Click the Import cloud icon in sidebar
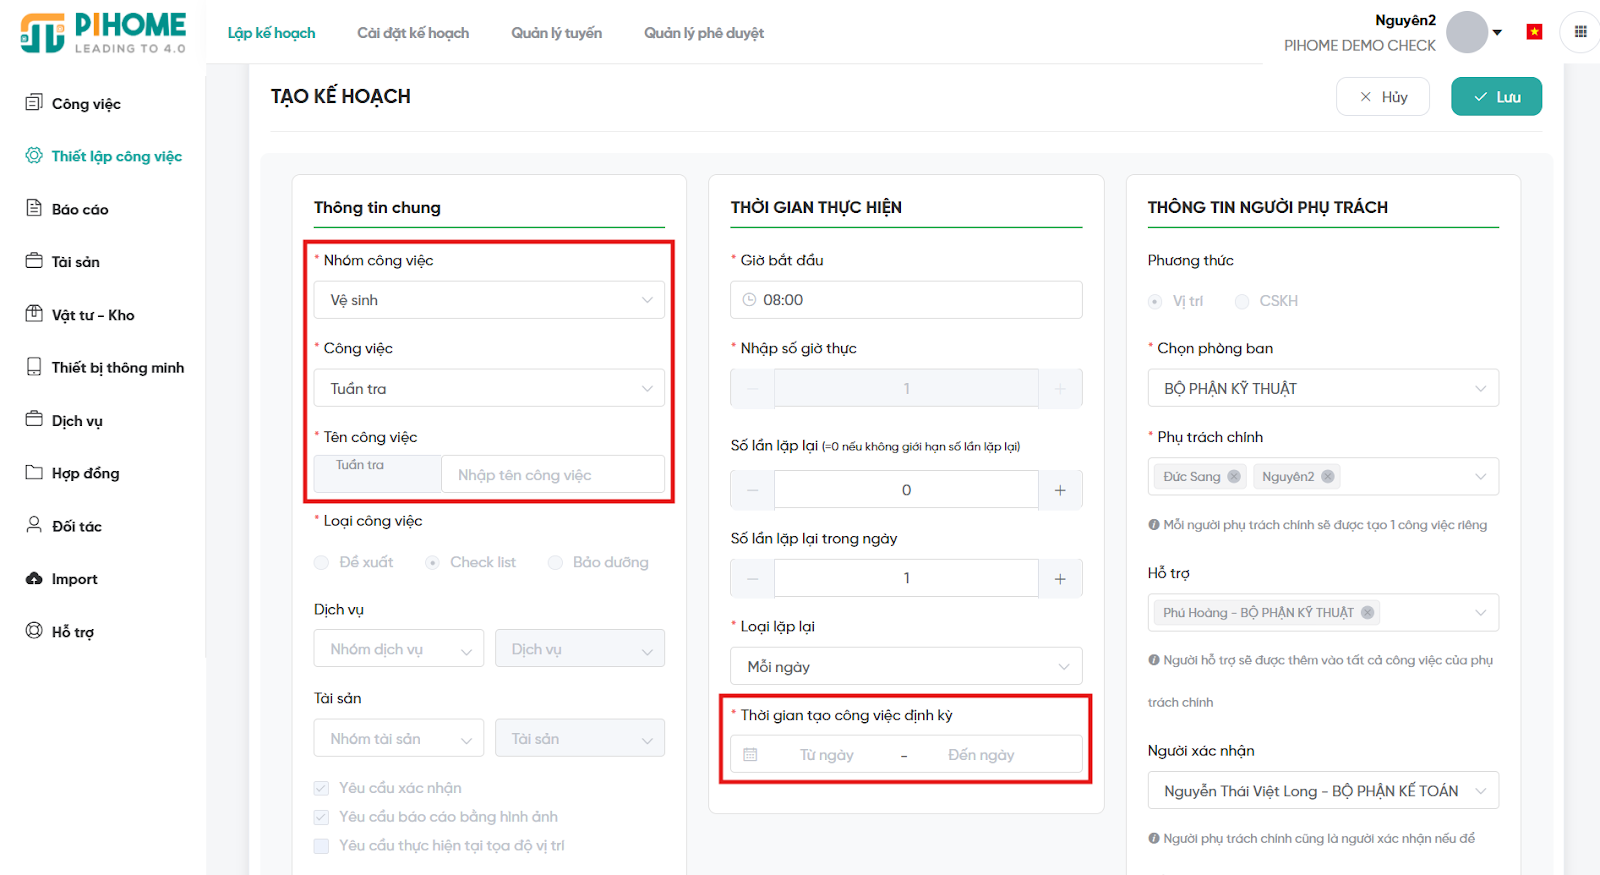The height and width of the screenshot is (875, 1600). 34,579
